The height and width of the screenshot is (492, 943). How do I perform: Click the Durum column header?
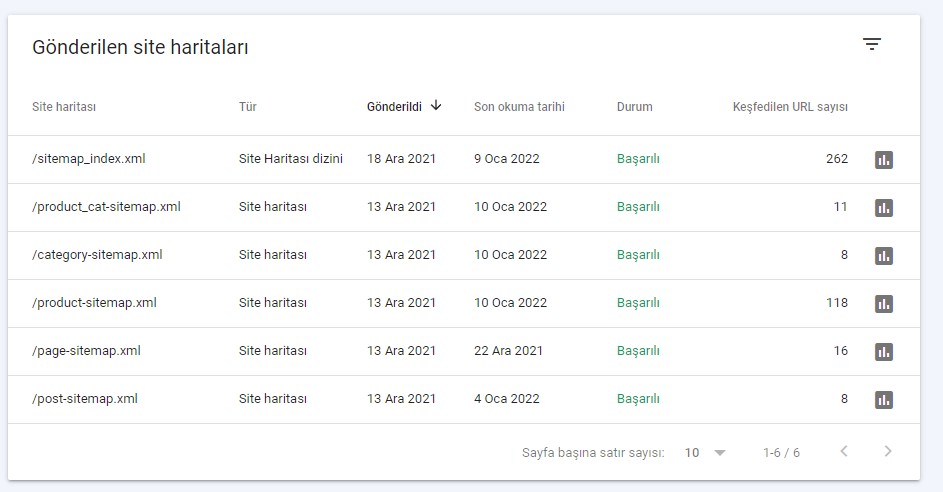(634, 106)
